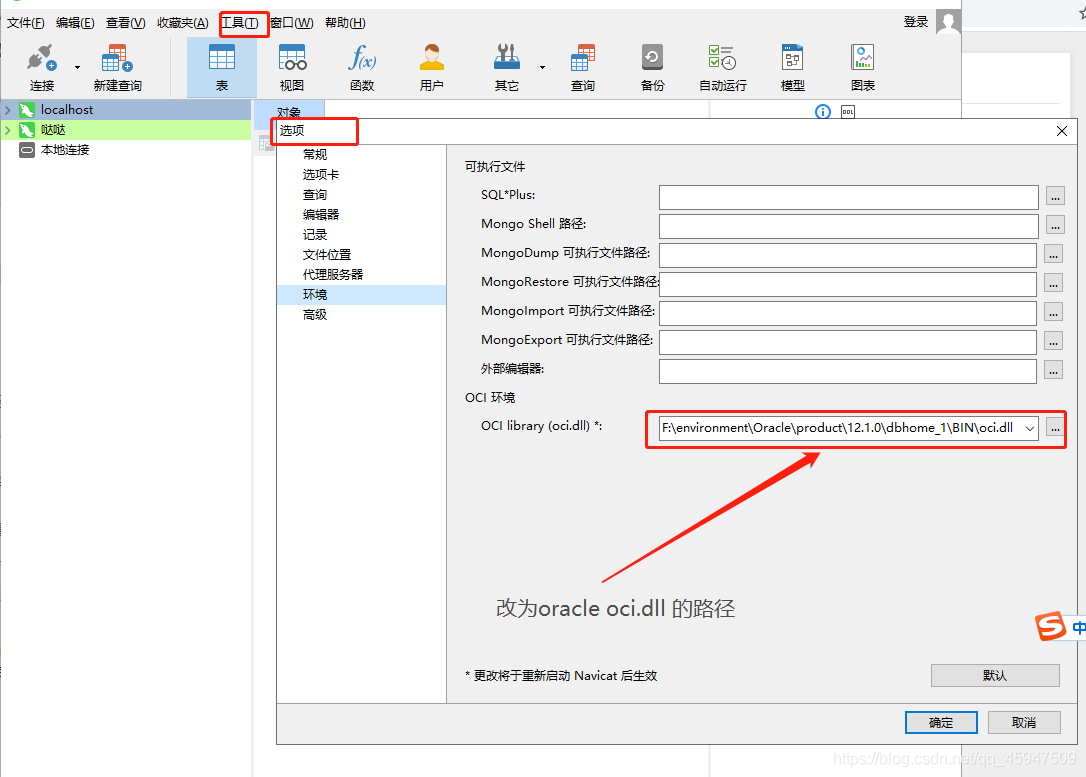The image size is (1086, 777).
Task: Click the Mongo Shell 路径 input field
Action: (x=848, y=226)
